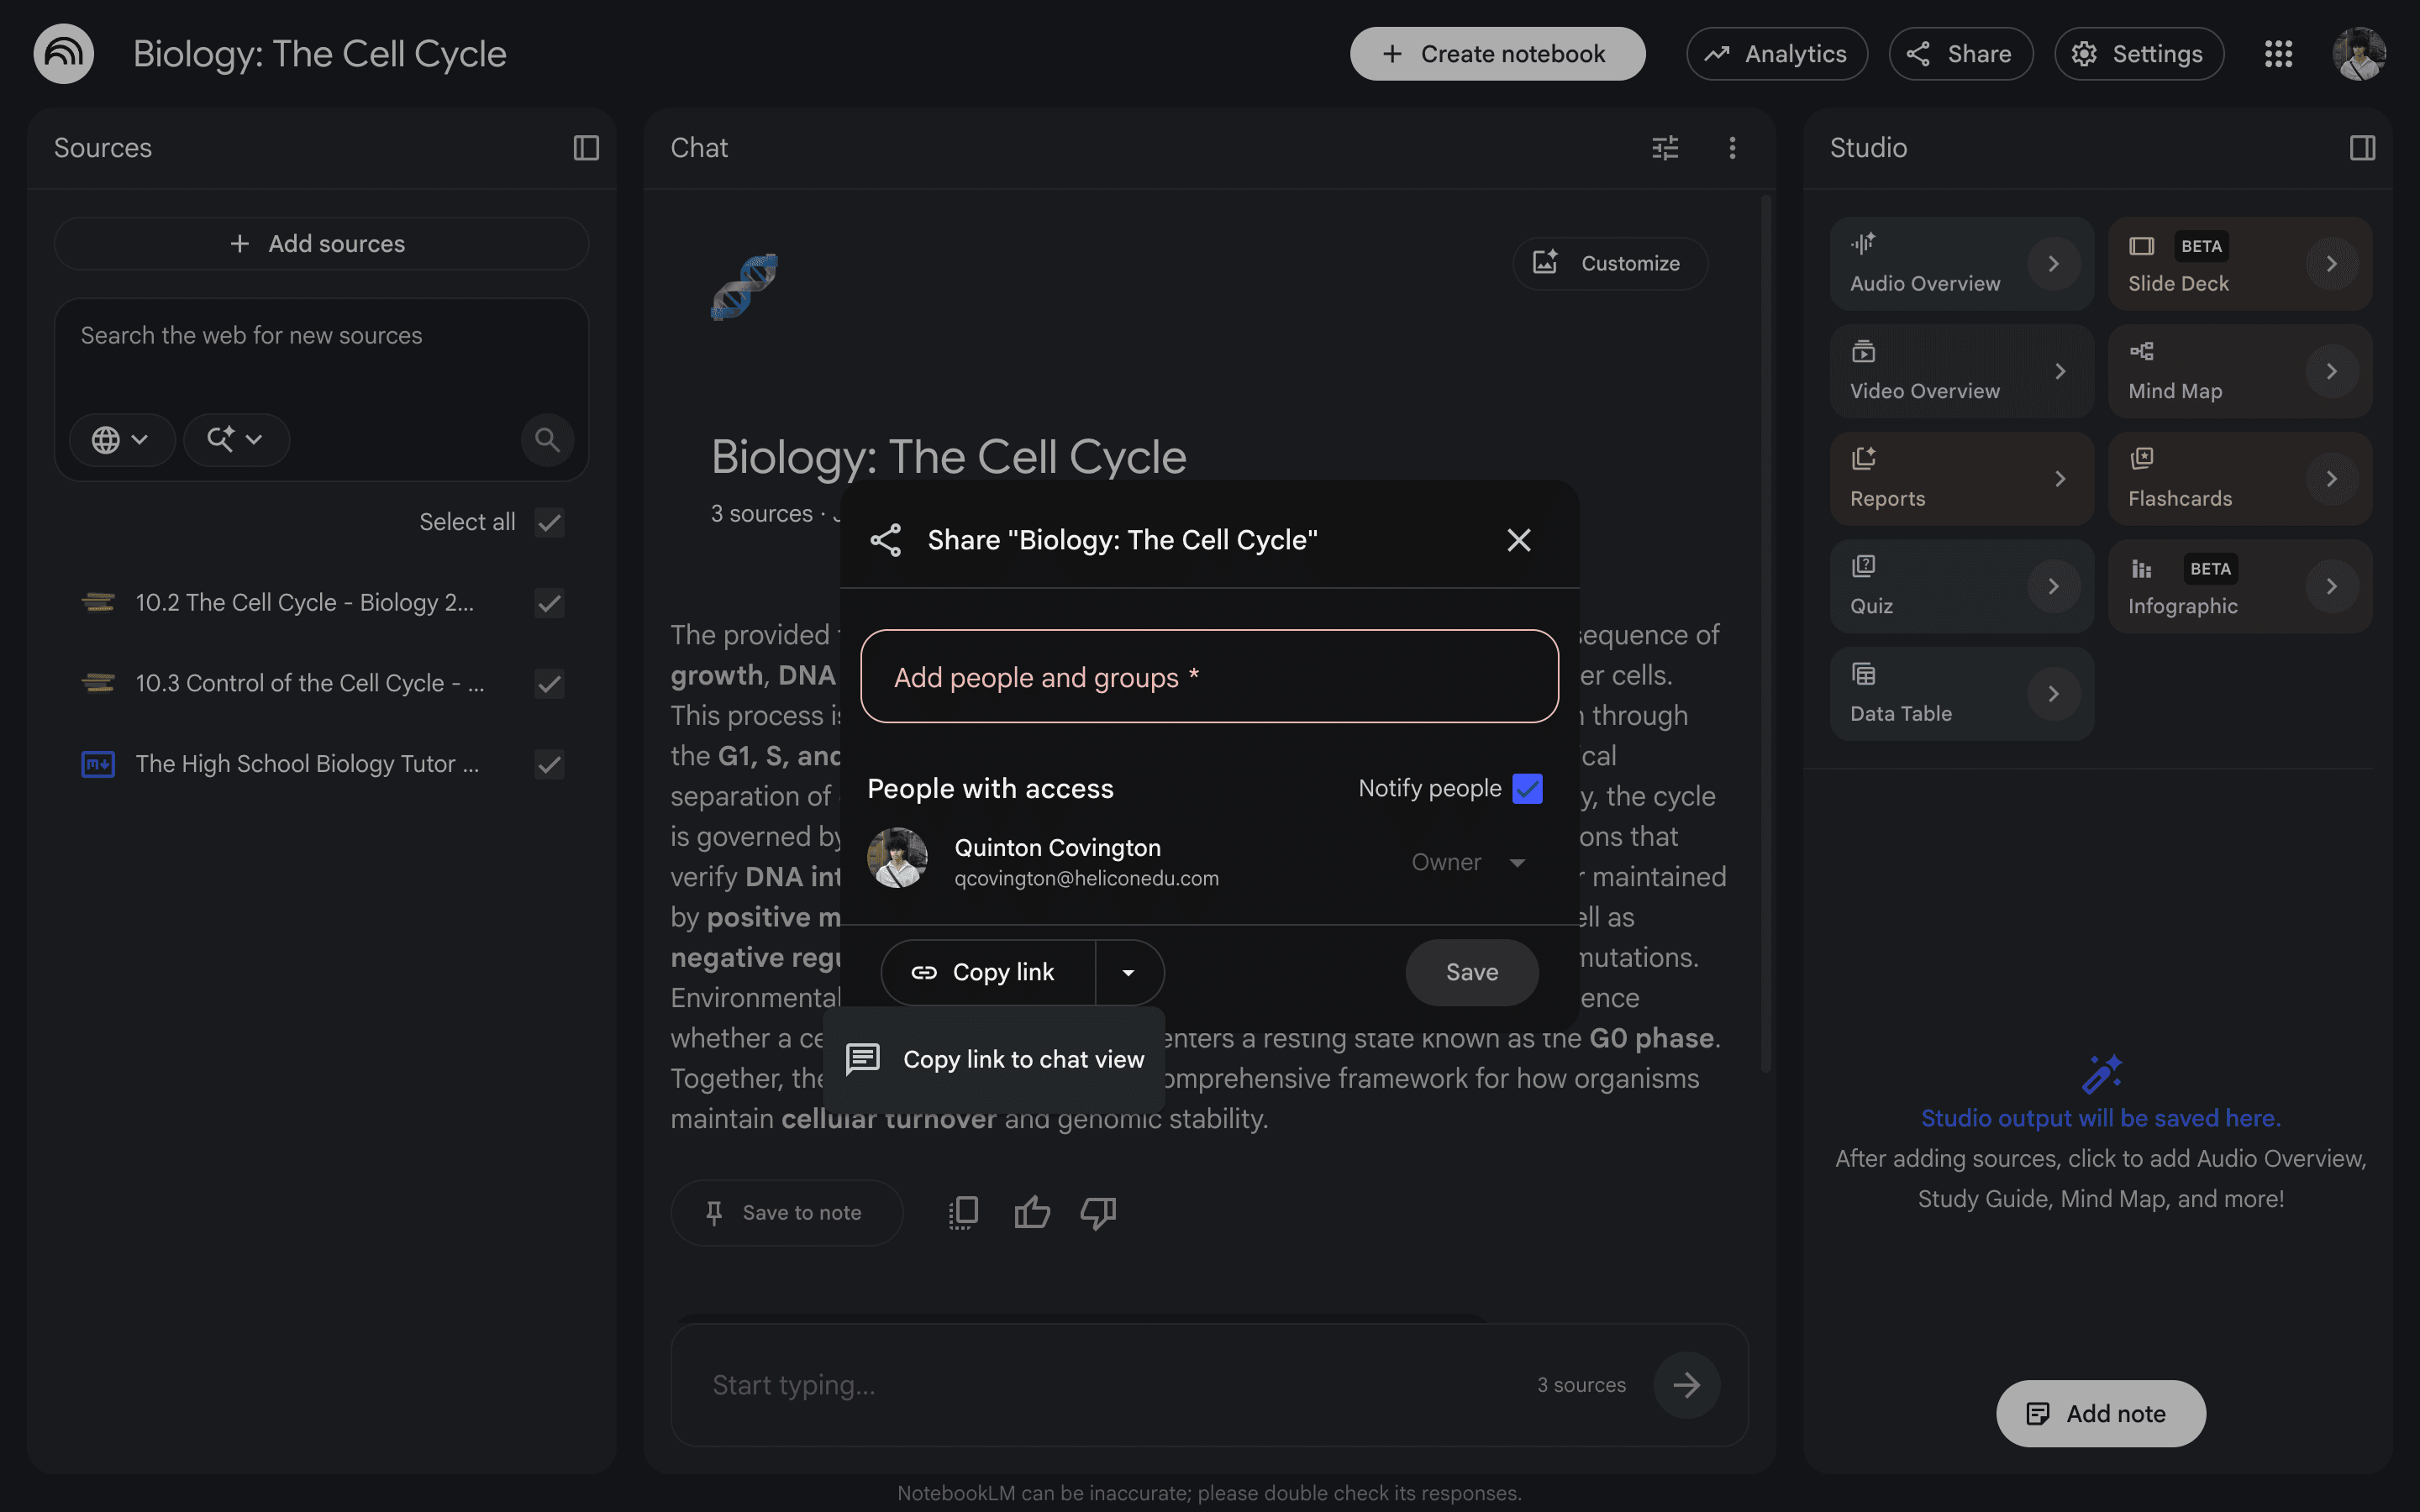Open Mind Map tile
Screen dimensions: 2420x1512
[2240, 371]
